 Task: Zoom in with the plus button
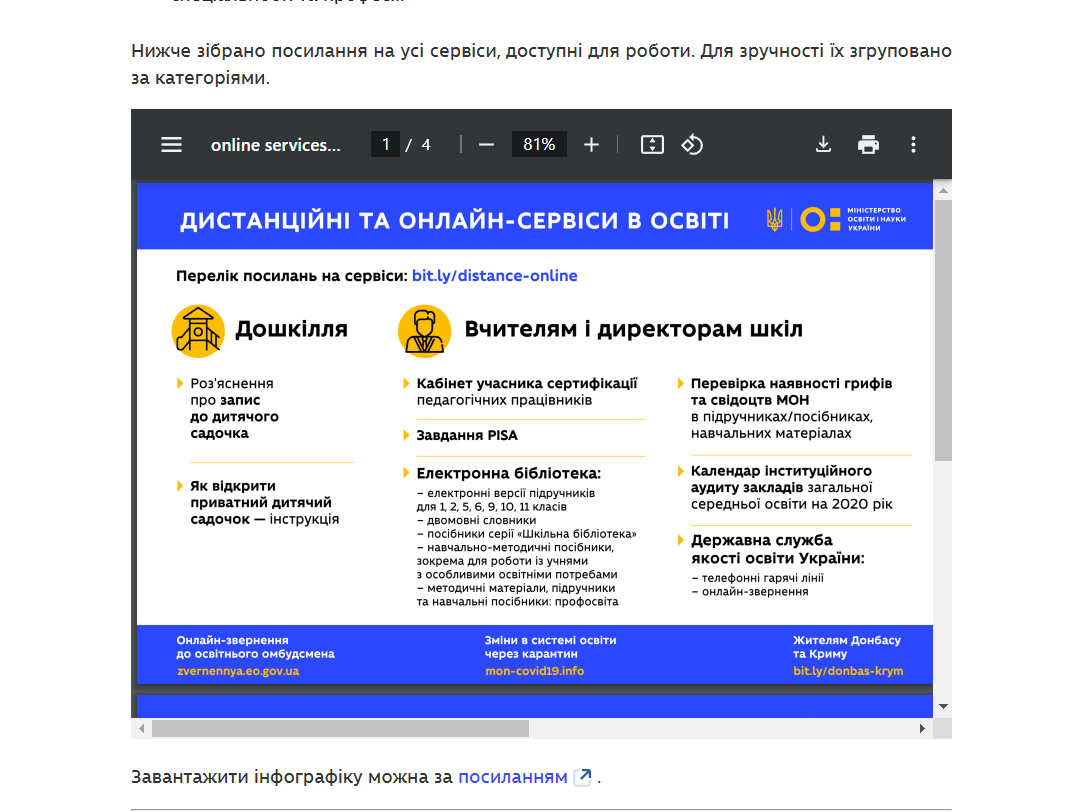pyautogui.click(x=591, y=145)
